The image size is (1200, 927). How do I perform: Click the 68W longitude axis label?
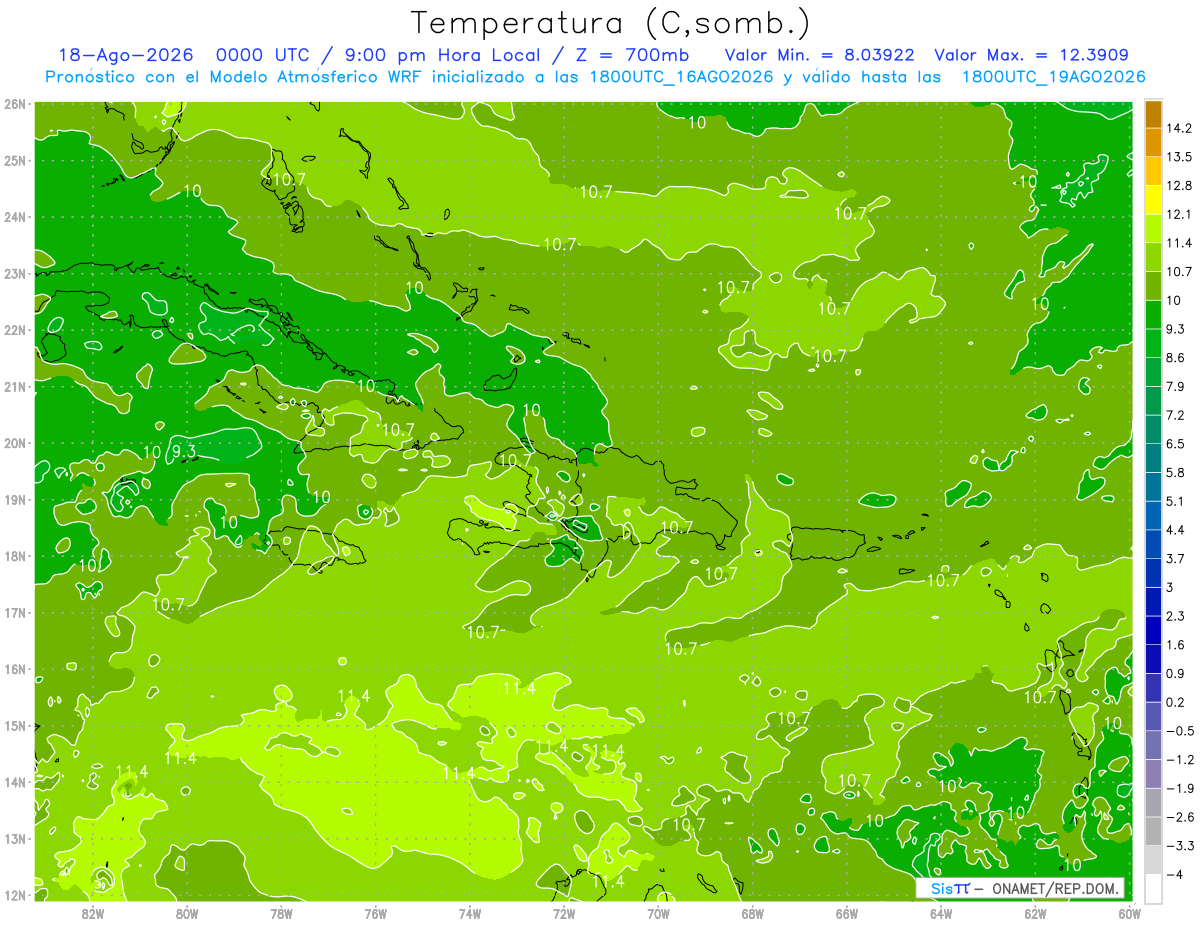(753, 913)
